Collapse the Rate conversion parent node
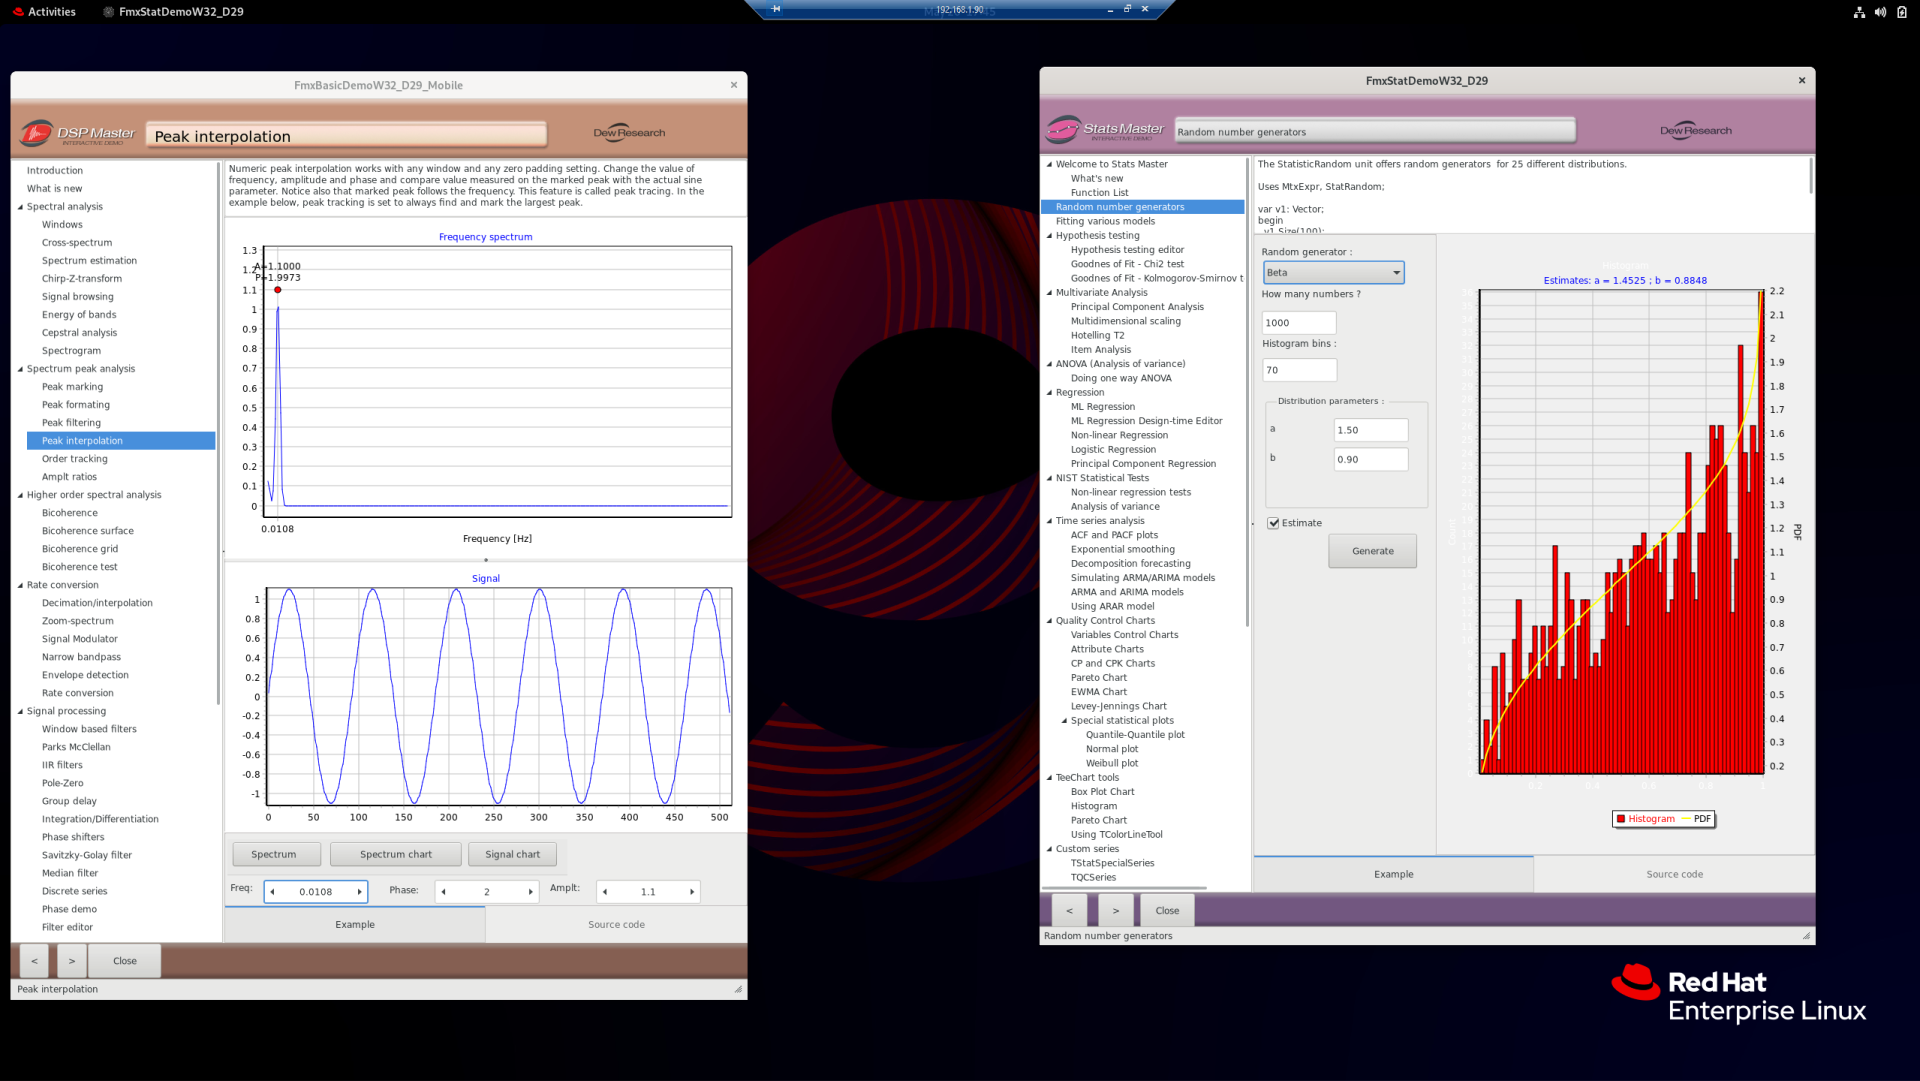 coord(20,585)
